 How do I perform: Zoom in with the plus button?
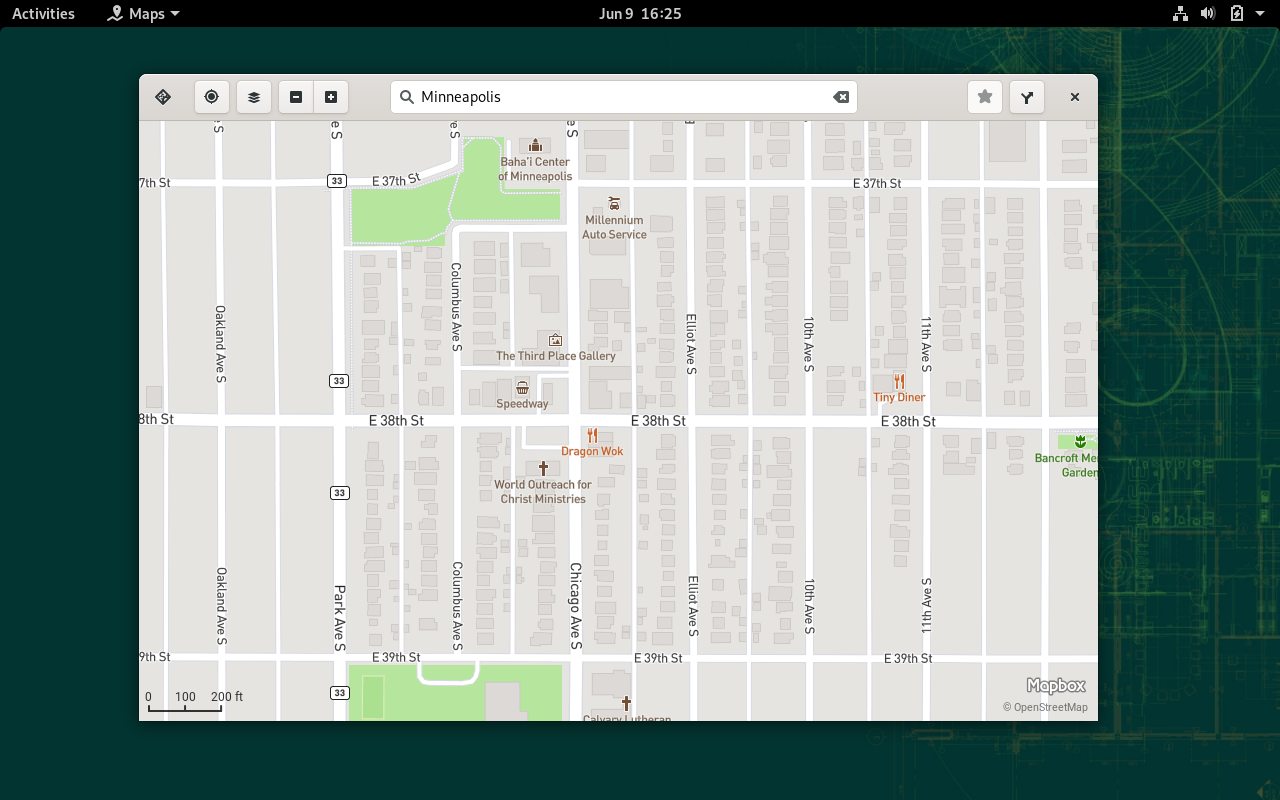click(331, 97)
